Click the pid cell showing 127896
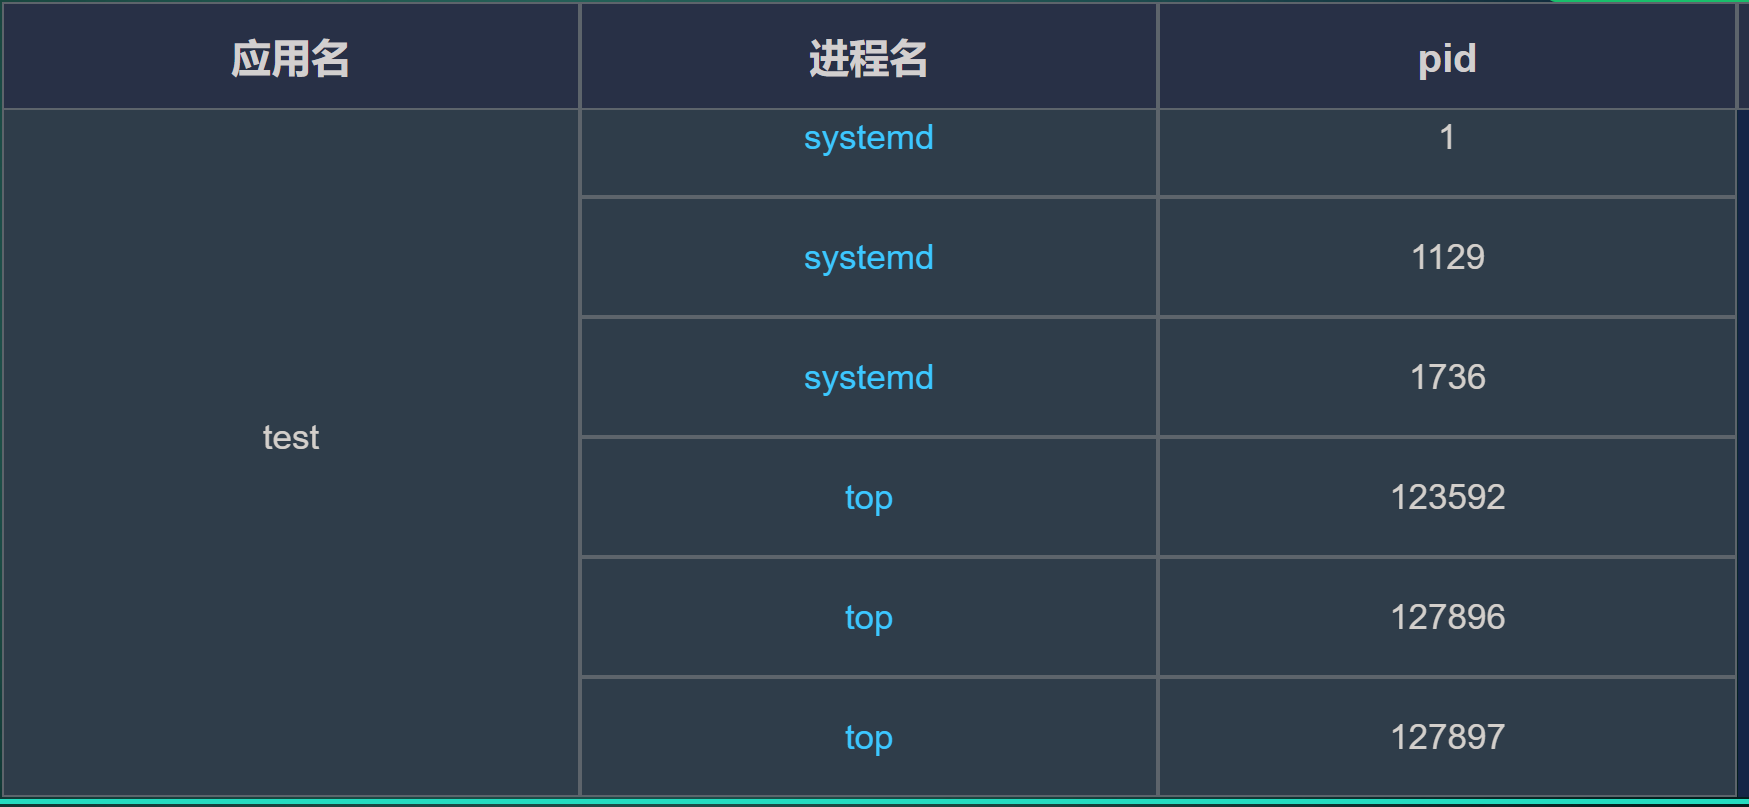1749x807 pixels. (x=1447, y=618)
